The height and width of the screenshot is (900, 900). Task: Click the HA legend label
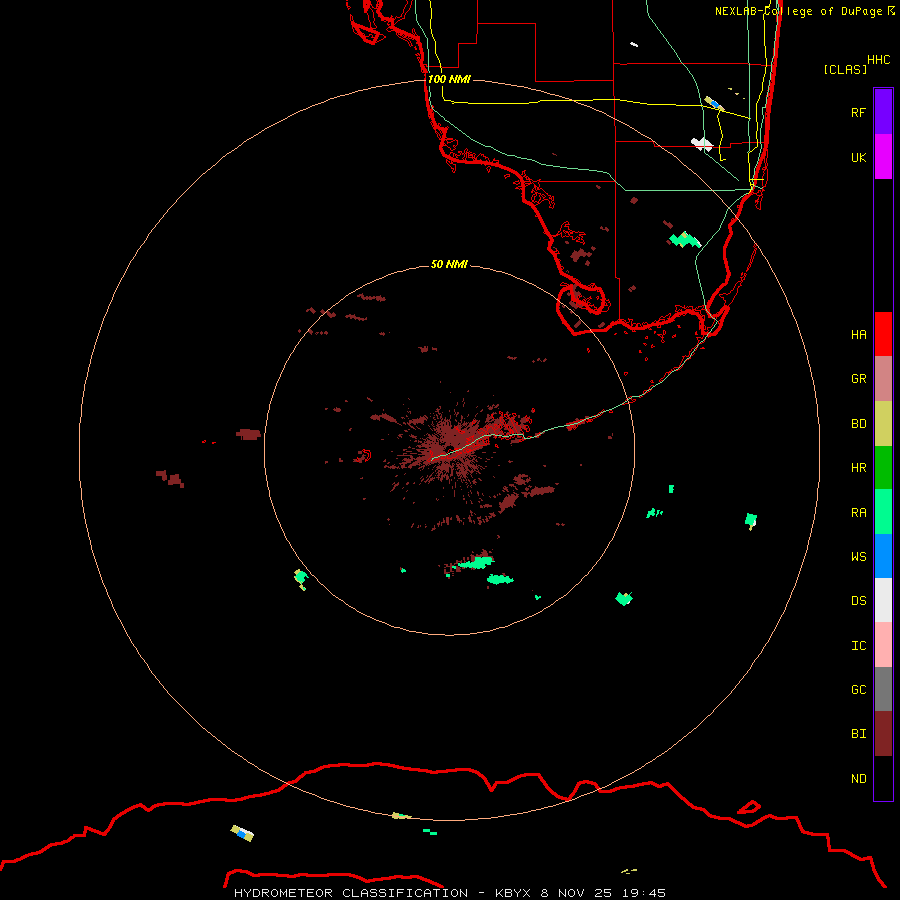click(858, 334)
